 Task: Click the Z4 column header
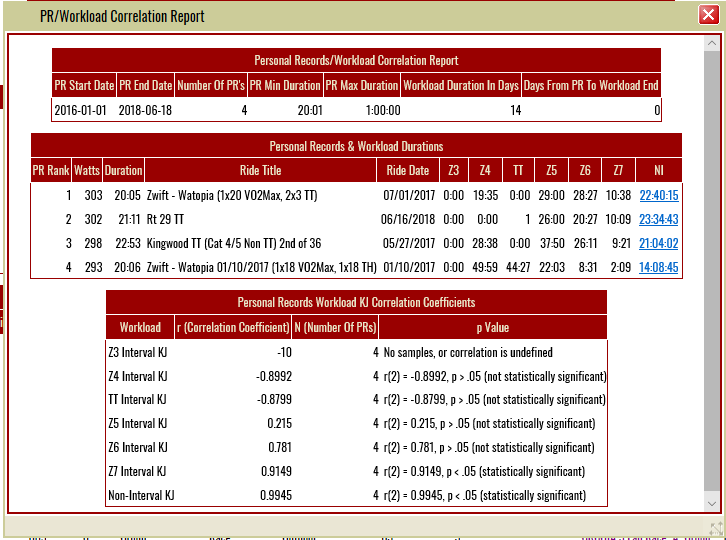[485, 170]
